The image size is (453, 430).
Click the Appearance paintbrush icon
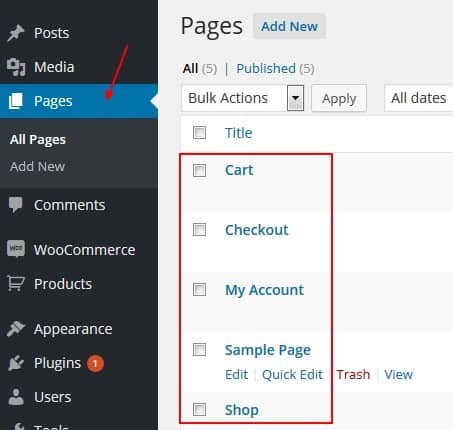point(16,329)
